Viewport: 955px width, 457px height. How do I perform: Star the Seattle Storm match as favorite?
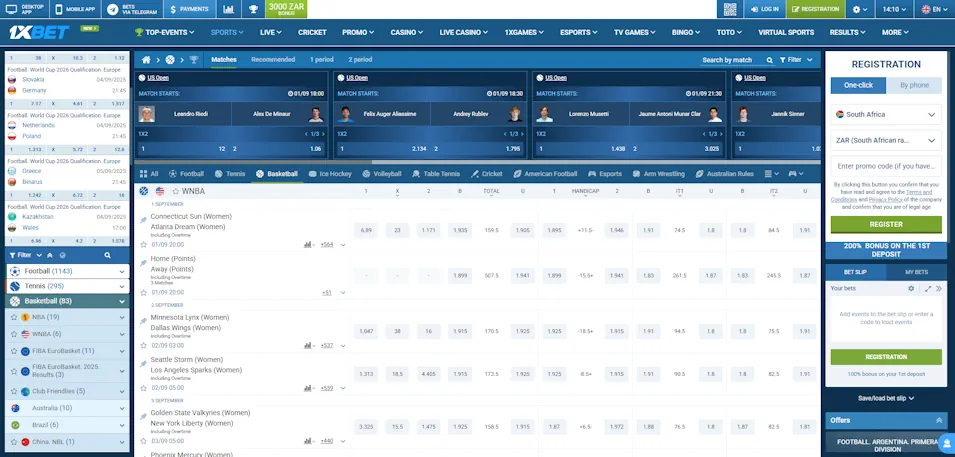tap(144, 388)
